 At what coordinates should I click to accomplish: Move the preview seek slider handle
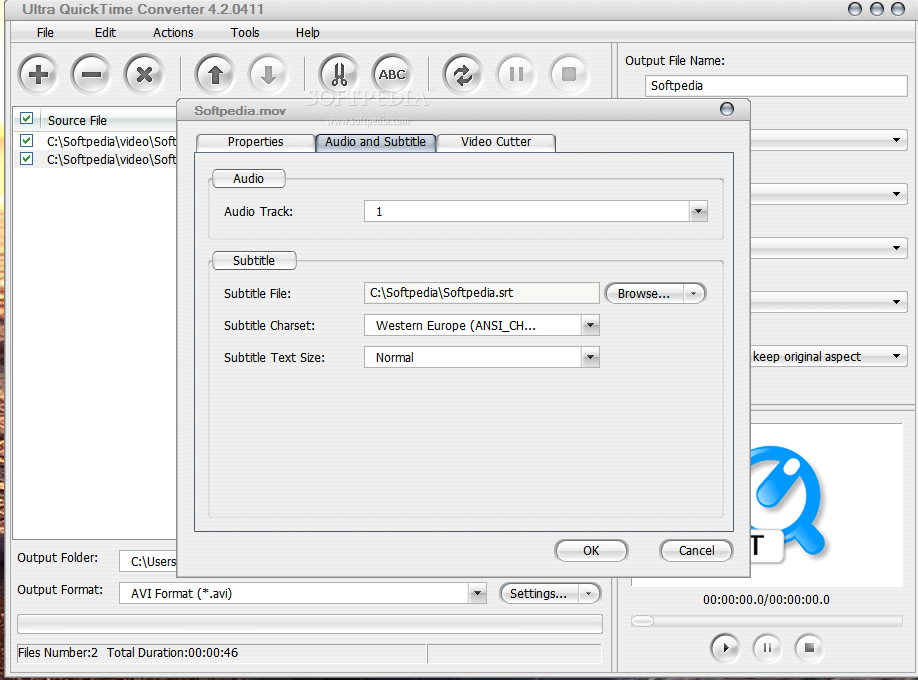pyautogui.click(x=642, y=621)
